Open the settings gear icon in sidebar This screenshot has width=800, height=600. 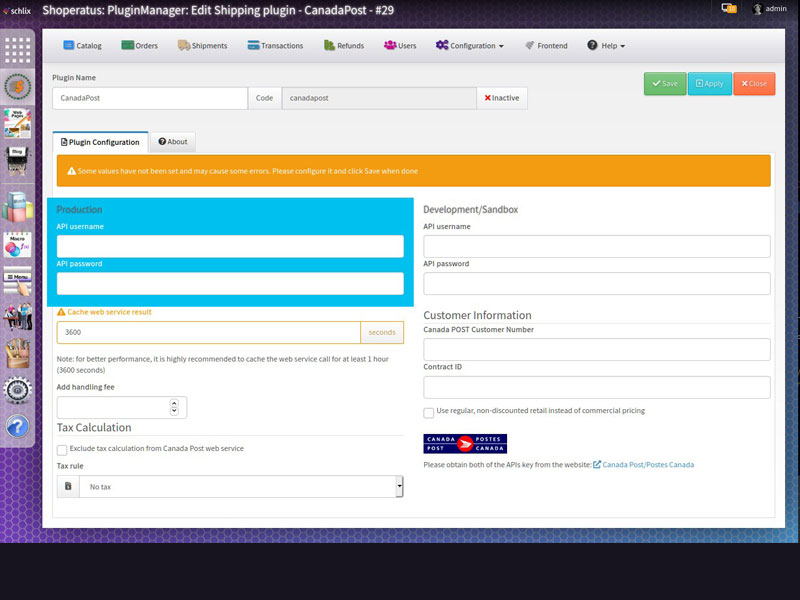tap(18, 390)
